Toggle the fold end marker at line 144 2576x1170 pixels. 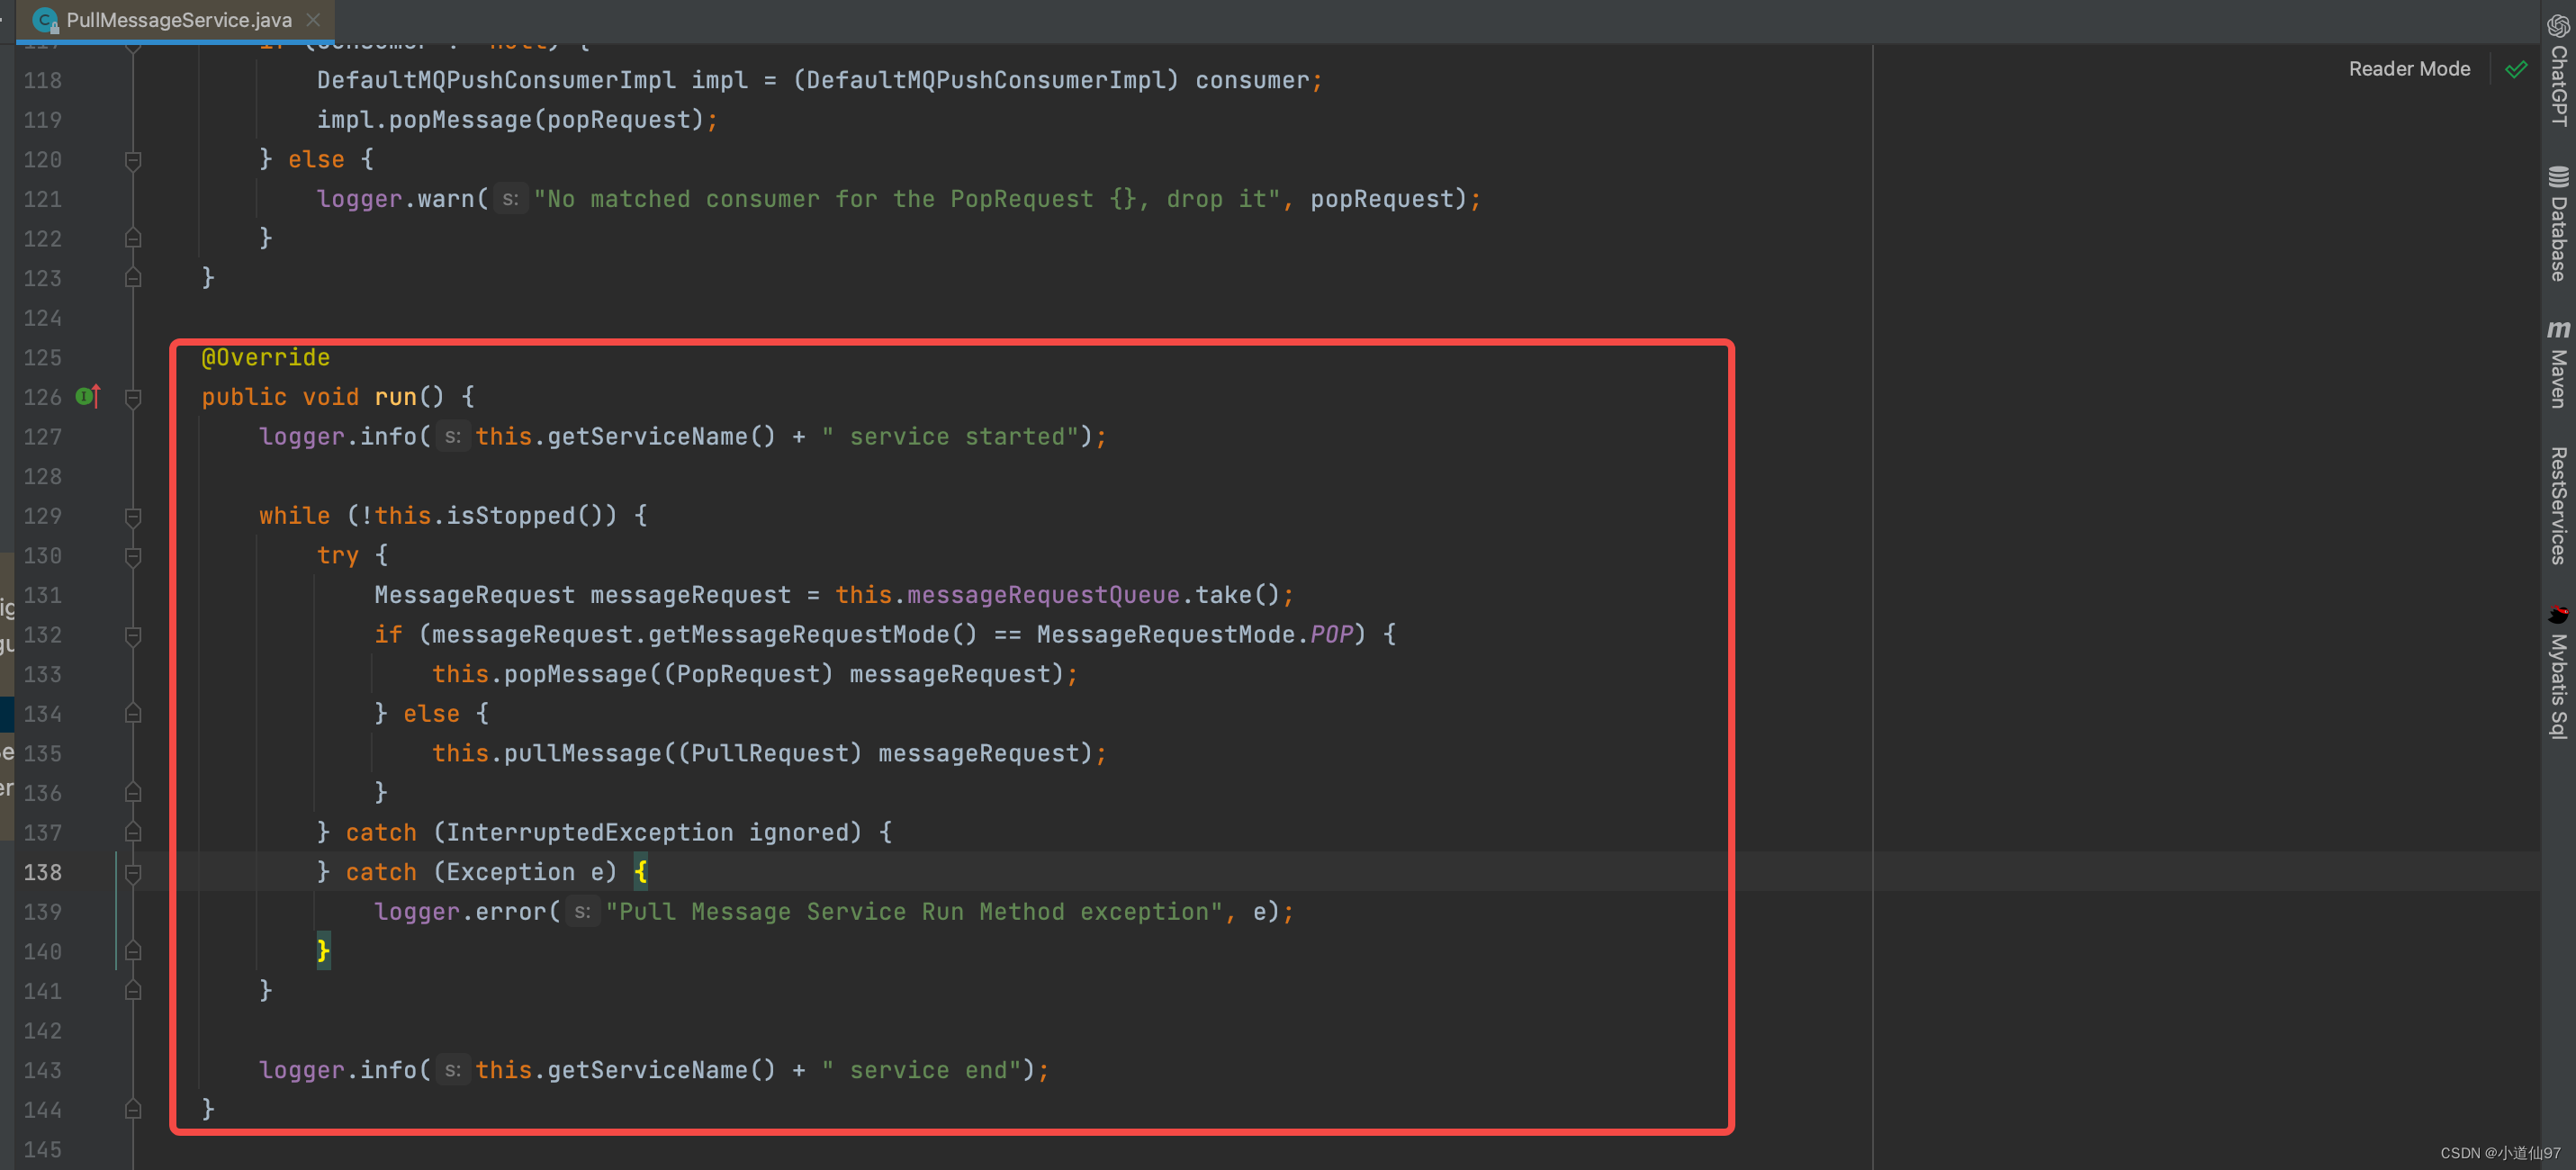pos(133,1110)
